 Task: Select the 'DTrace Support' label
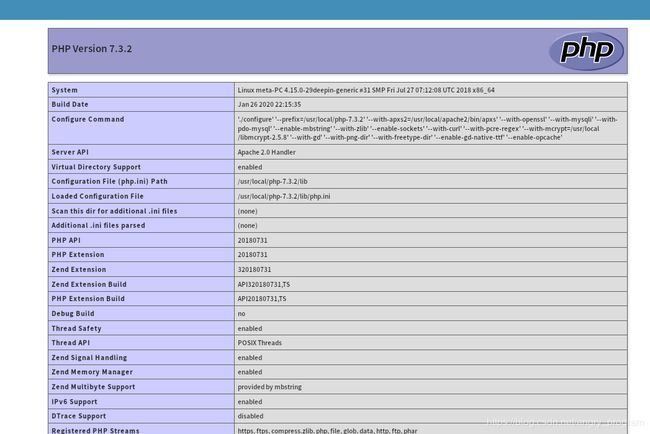click(79, 416)
